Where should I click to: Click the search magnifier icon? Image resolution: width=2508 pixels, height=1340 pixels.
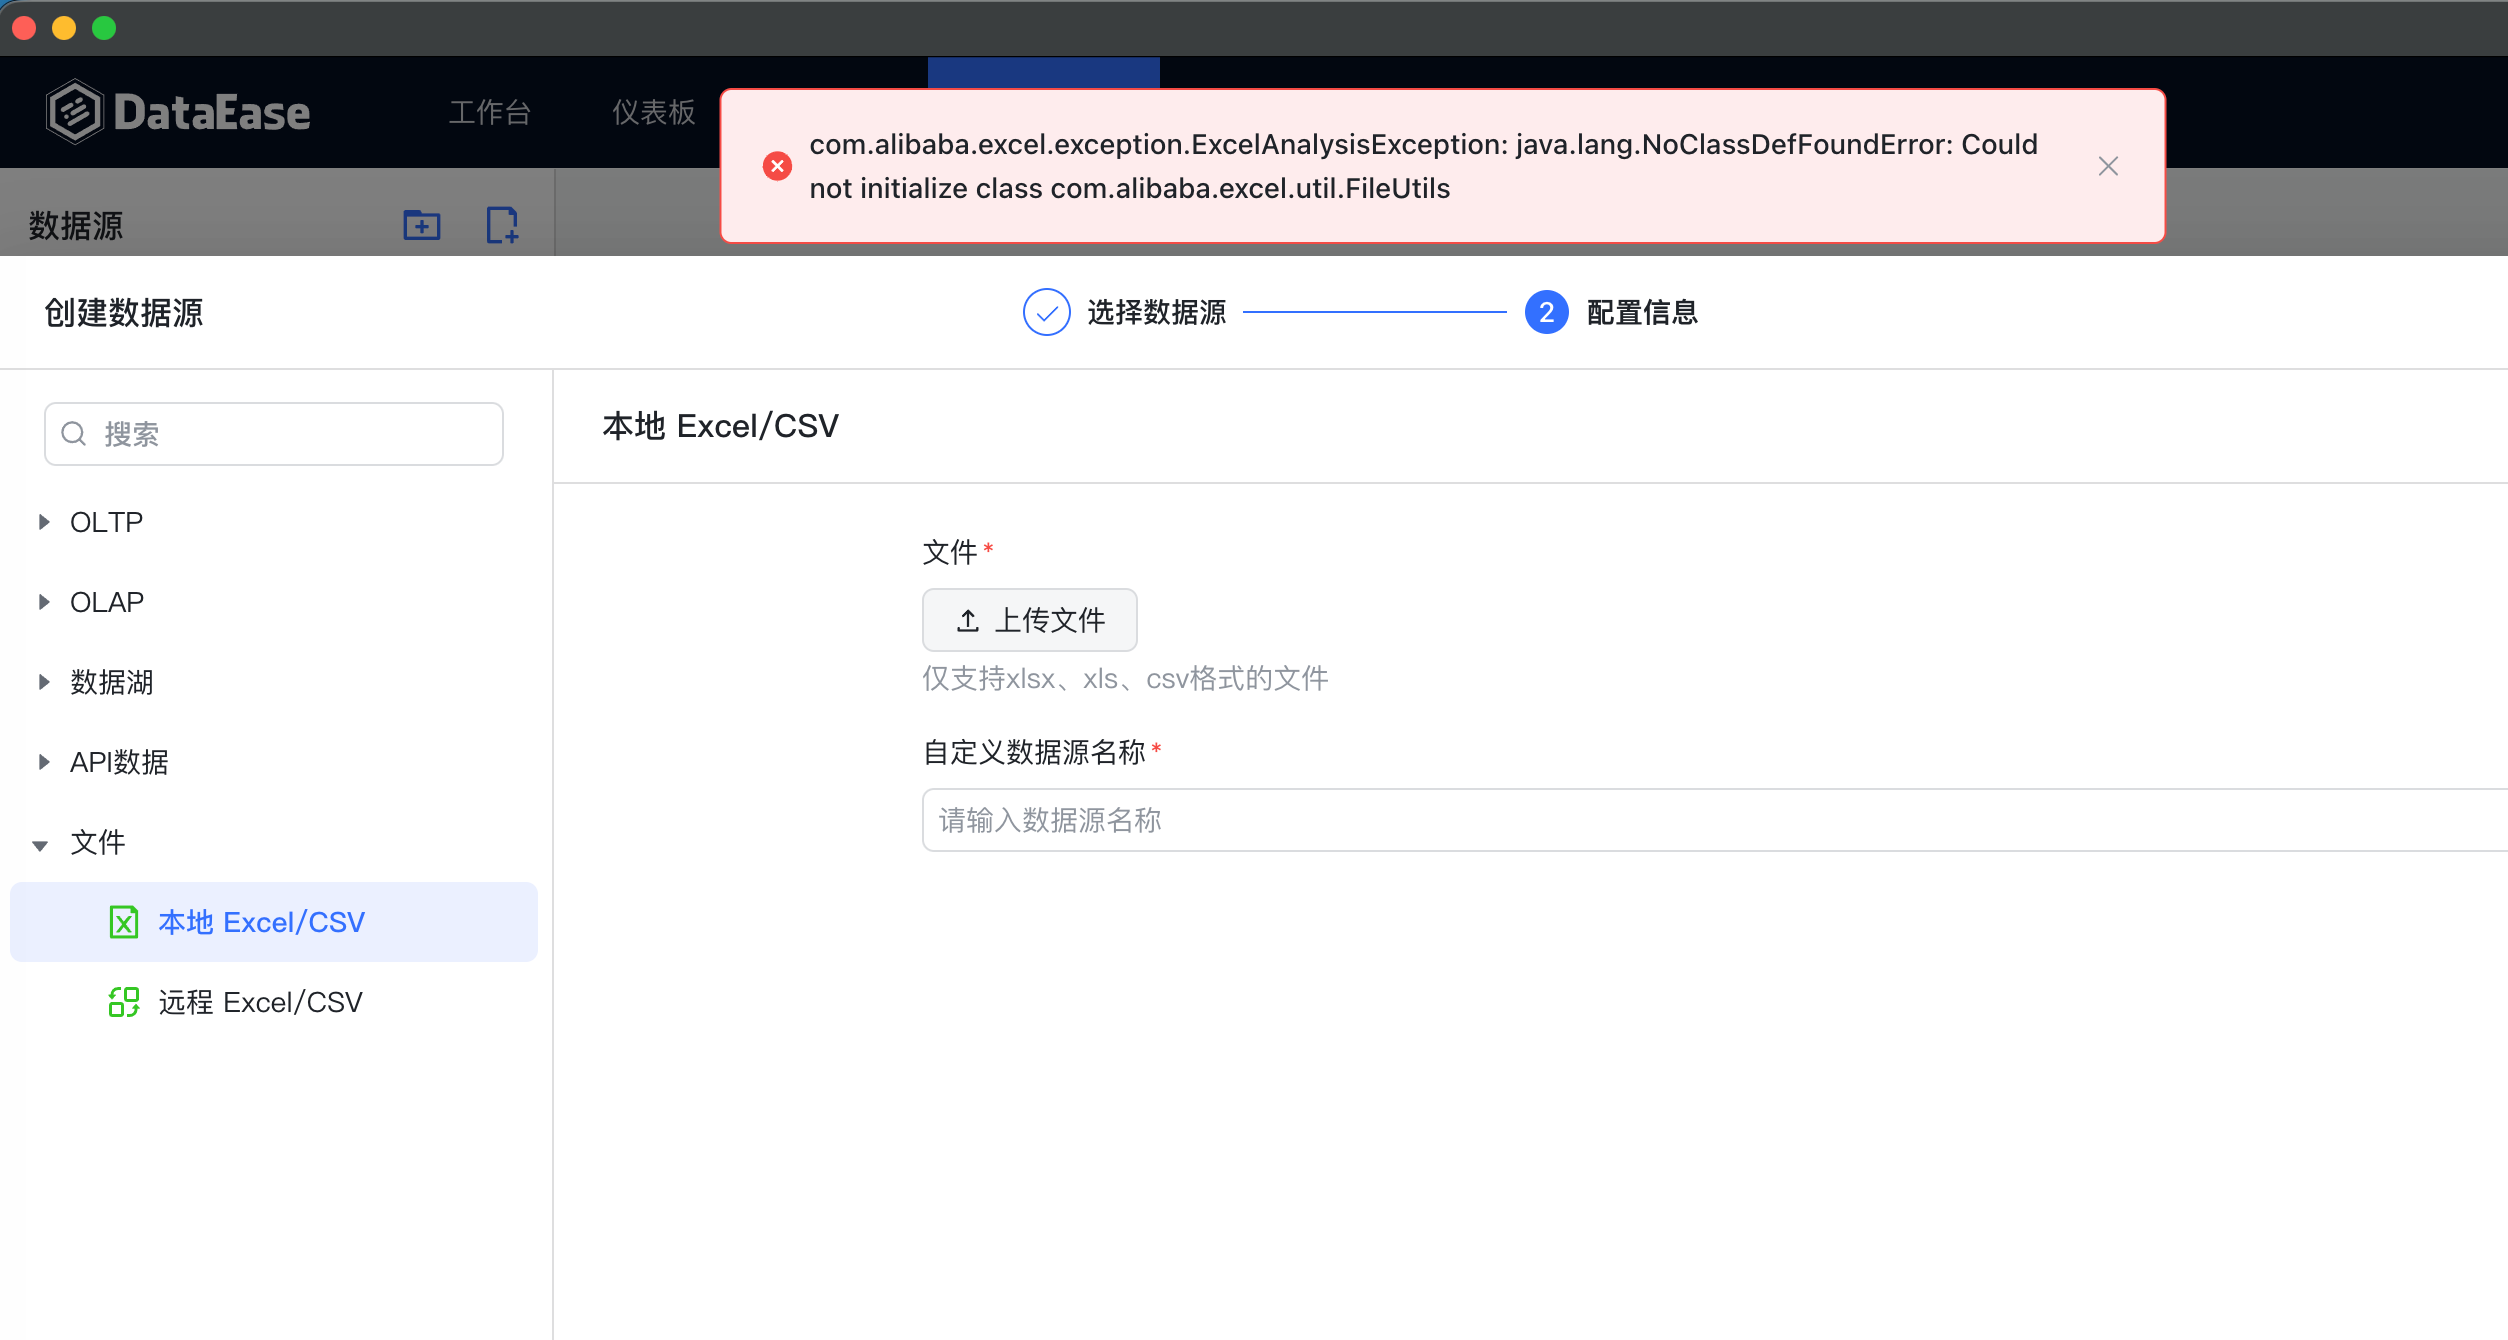(74, 434)
